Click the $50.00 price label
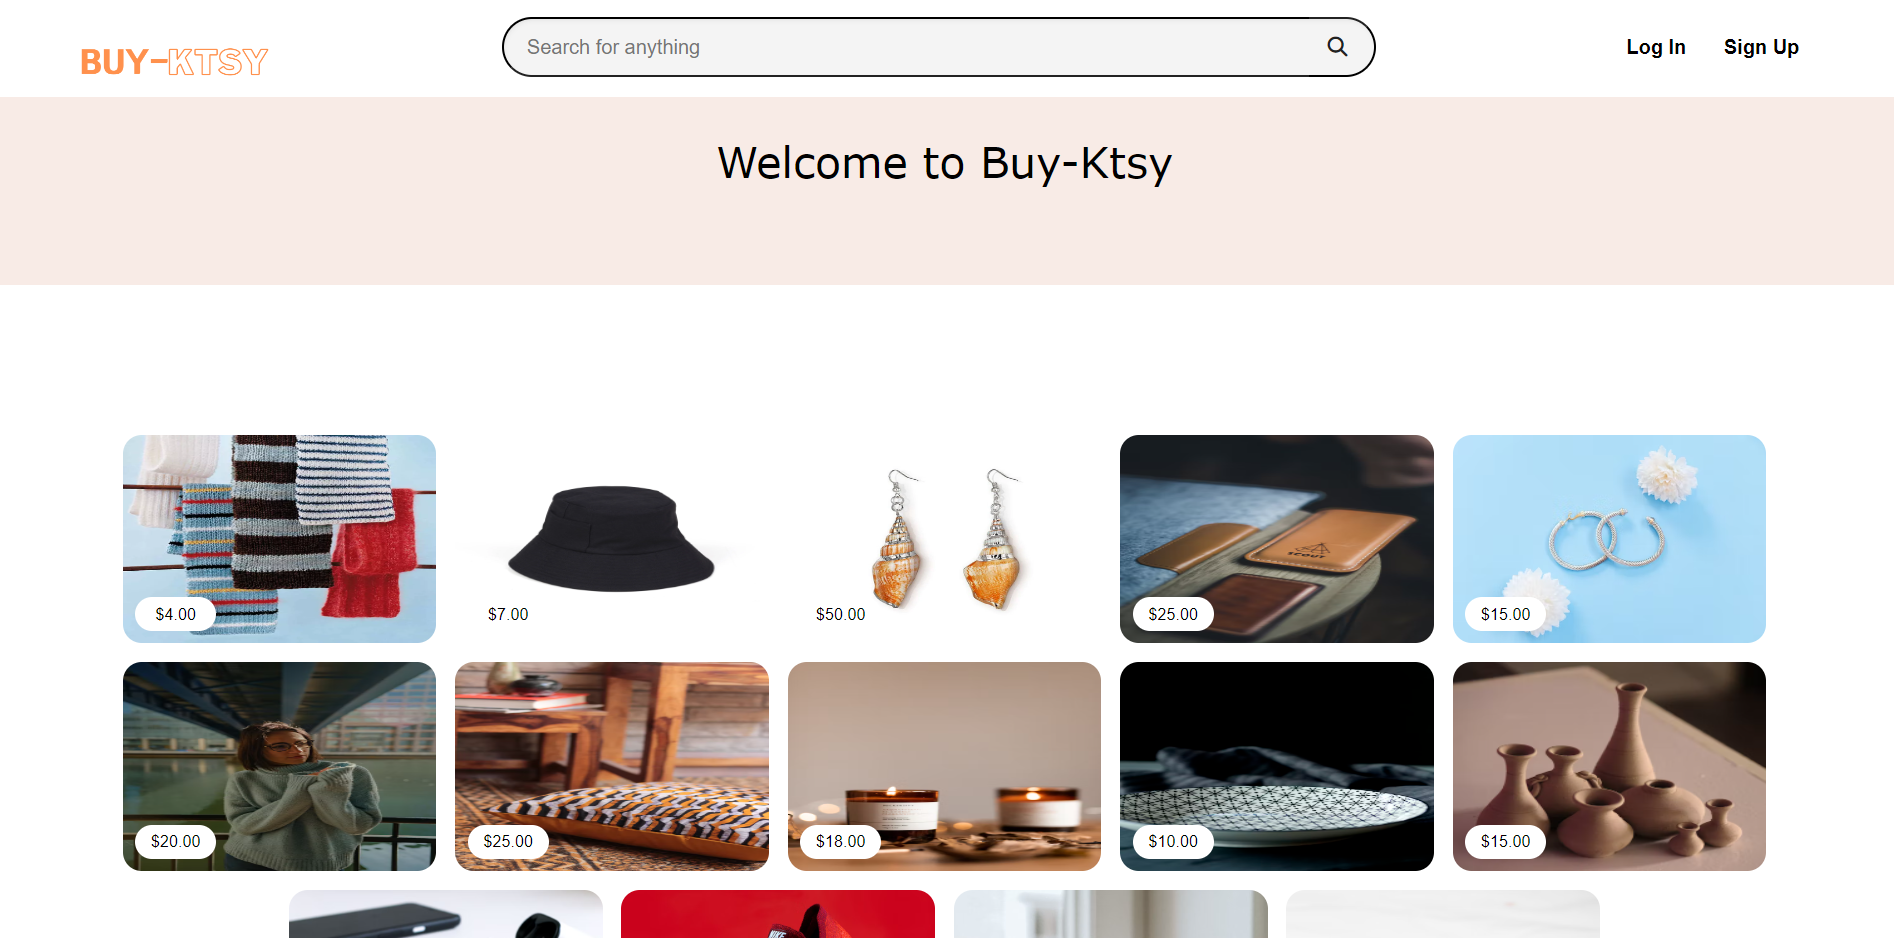This screenshot has width=1894, height=938. click(841, 614)
